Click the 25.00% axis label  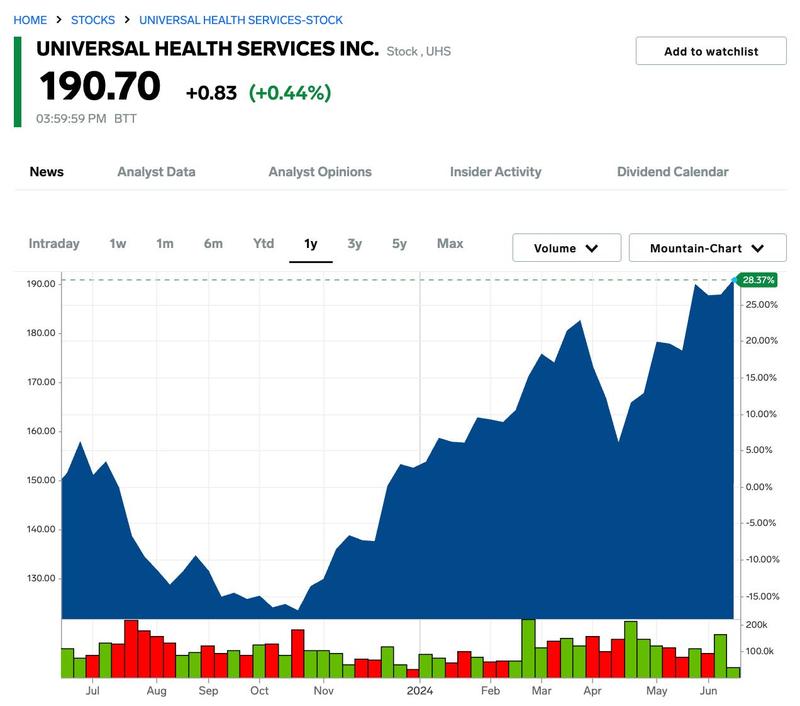coord(762,305)
